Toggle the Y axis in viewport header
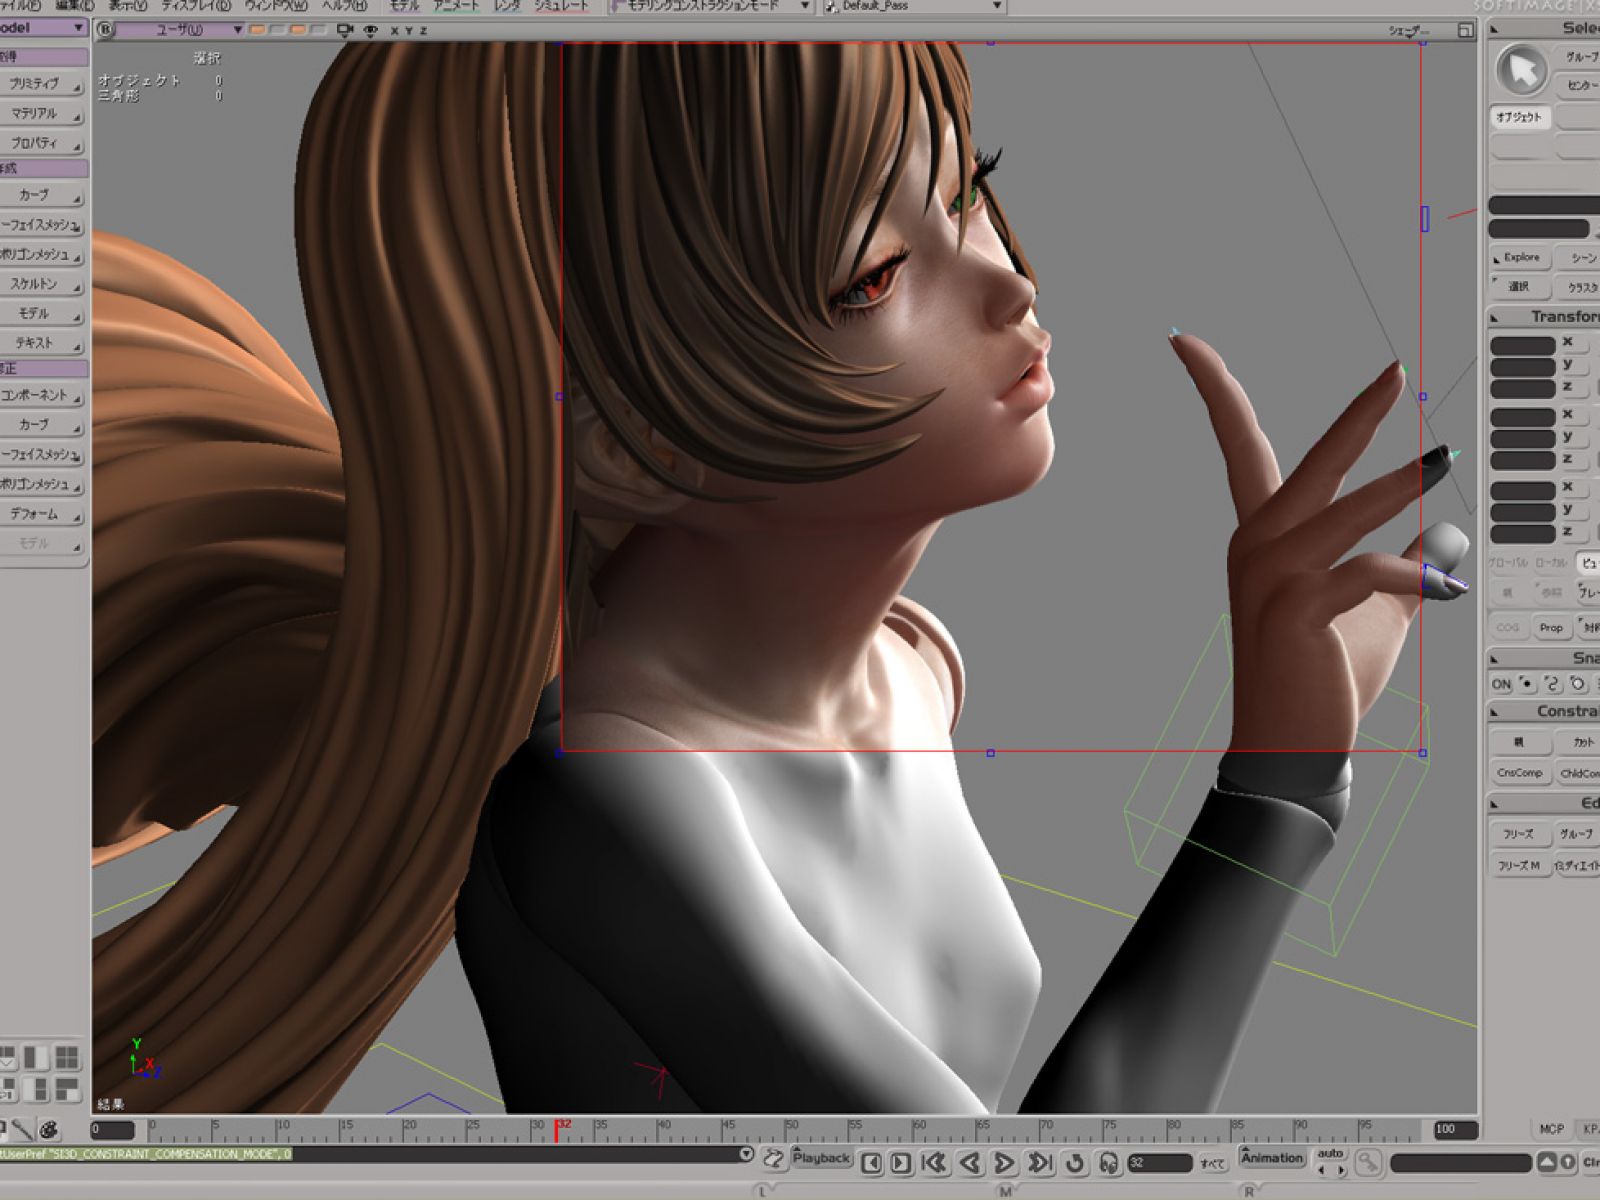 408,31
